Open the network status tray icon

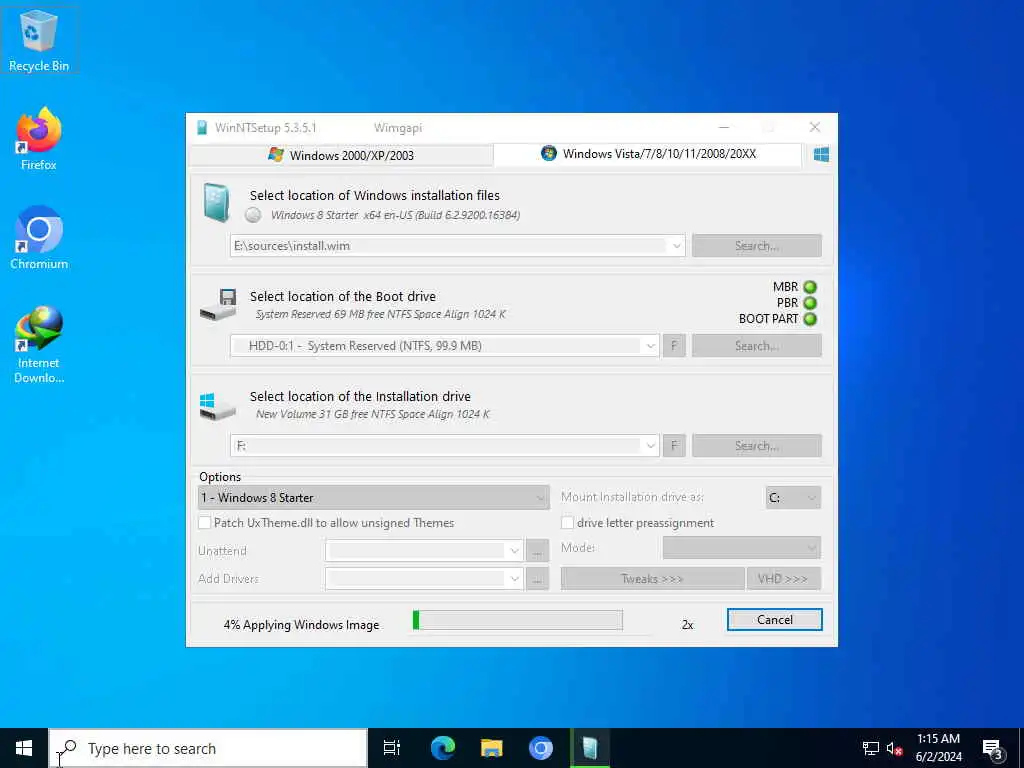pyautogui.click(x=871, y=748)
